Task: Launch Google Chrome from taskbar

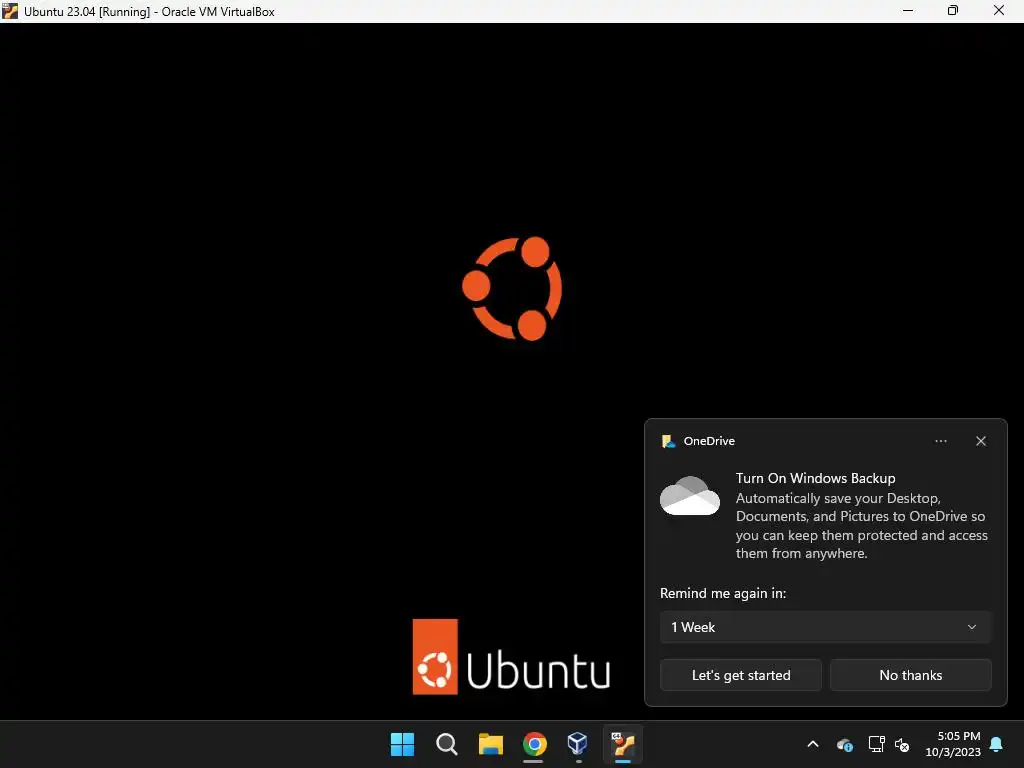Action: click(x=534, y=744)
